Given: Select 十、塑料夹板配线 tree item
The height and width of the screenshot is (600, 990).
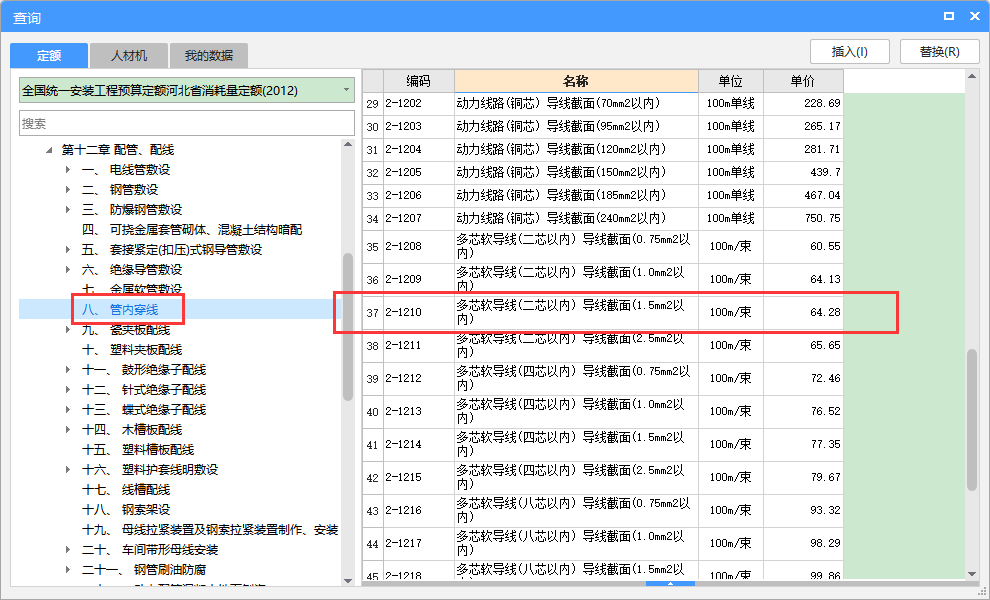Looking at the screenshot, I should point(132,350).
